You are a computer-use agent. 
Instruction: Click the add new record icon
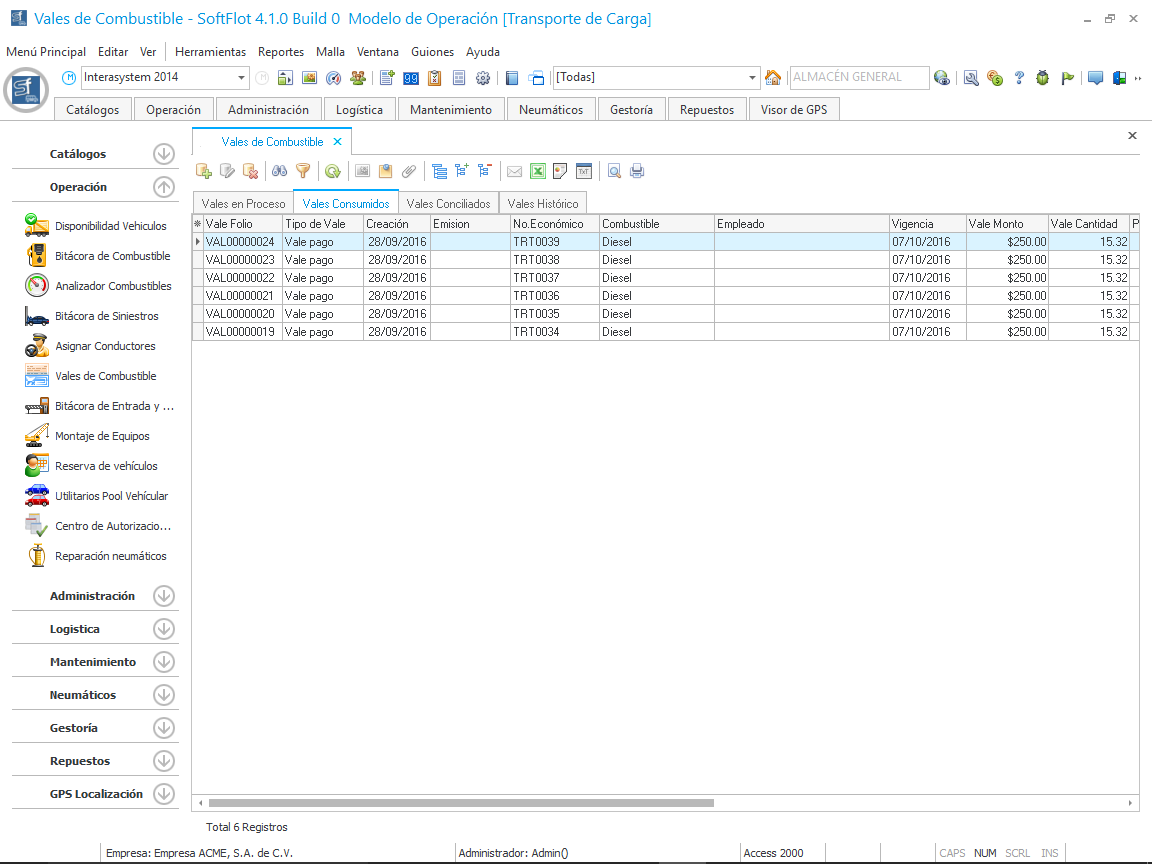(x=204, y=171)
